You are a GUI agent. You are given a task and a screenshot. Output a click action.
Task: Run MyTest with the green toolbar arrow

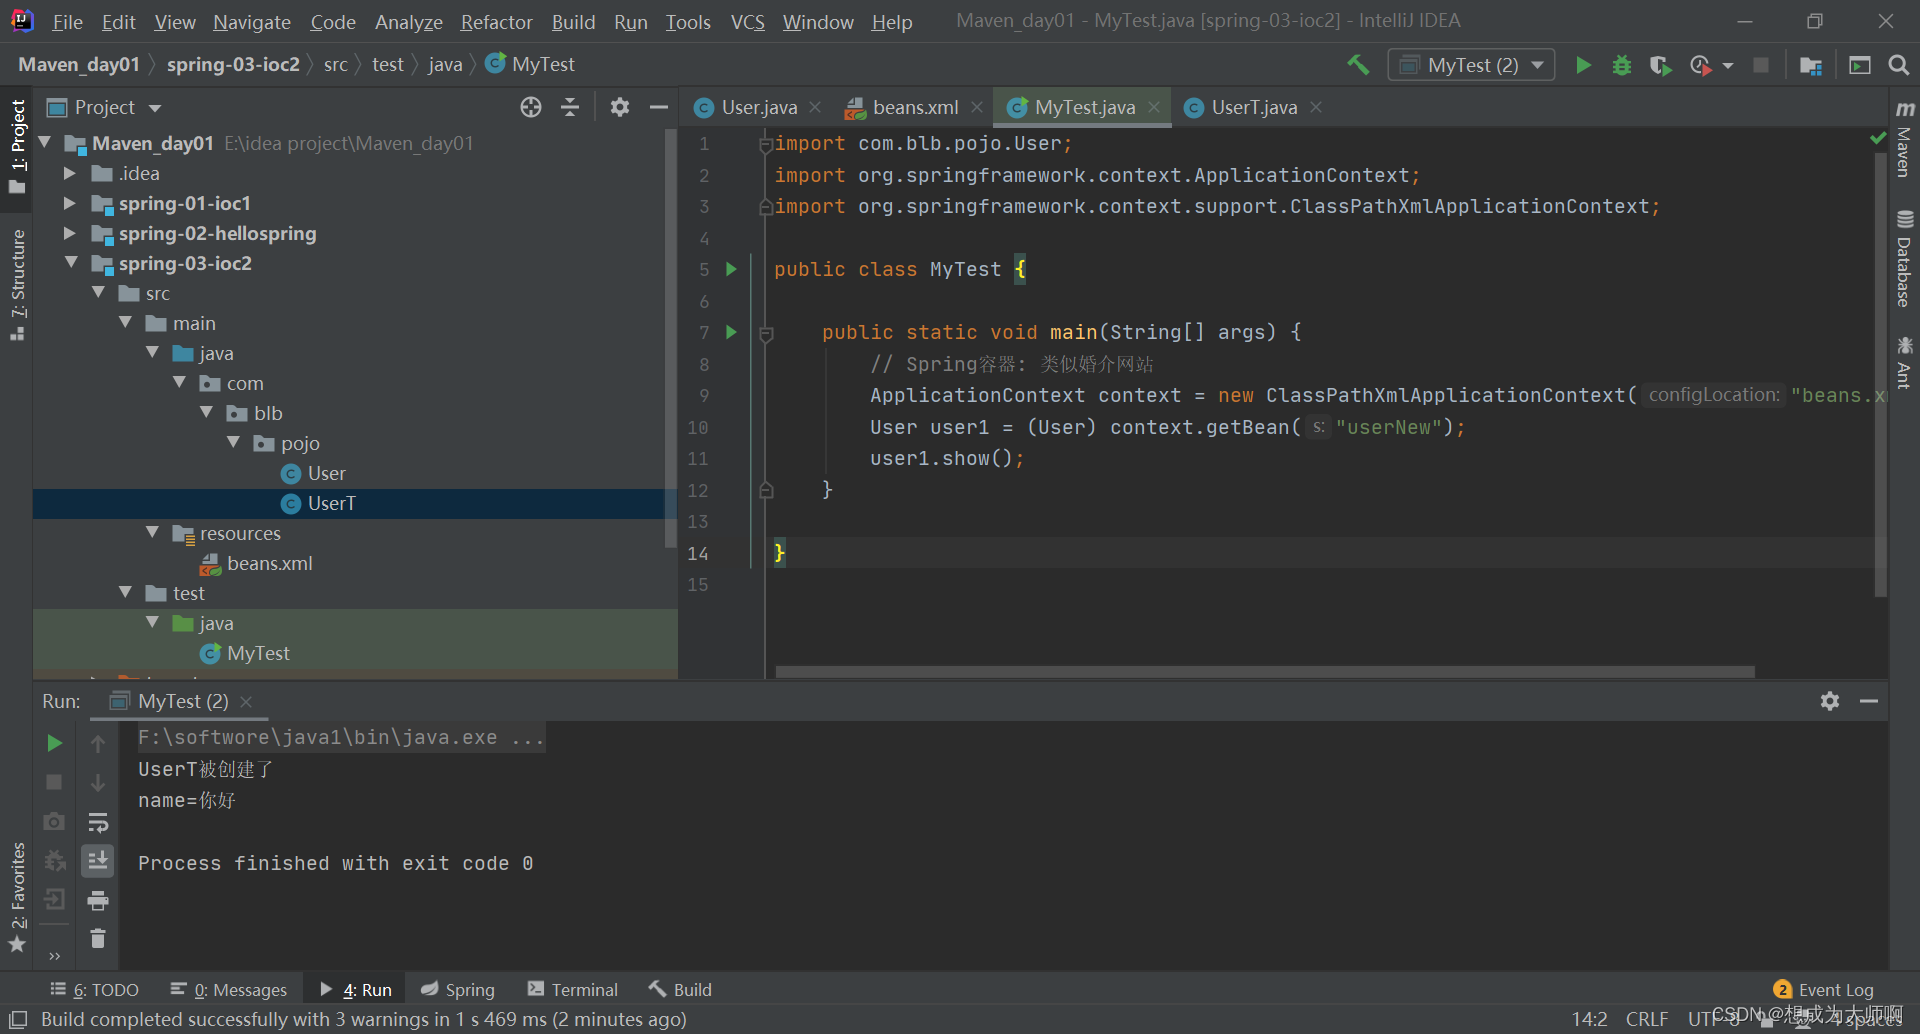click(1583, 65)
